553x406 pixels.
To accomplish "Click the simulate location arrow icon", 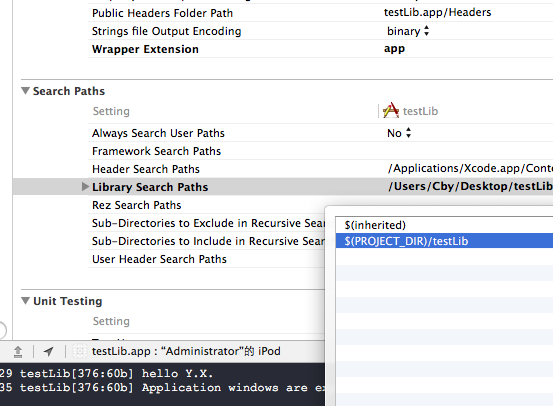I will pyautogui.click(x=49, y=351).
